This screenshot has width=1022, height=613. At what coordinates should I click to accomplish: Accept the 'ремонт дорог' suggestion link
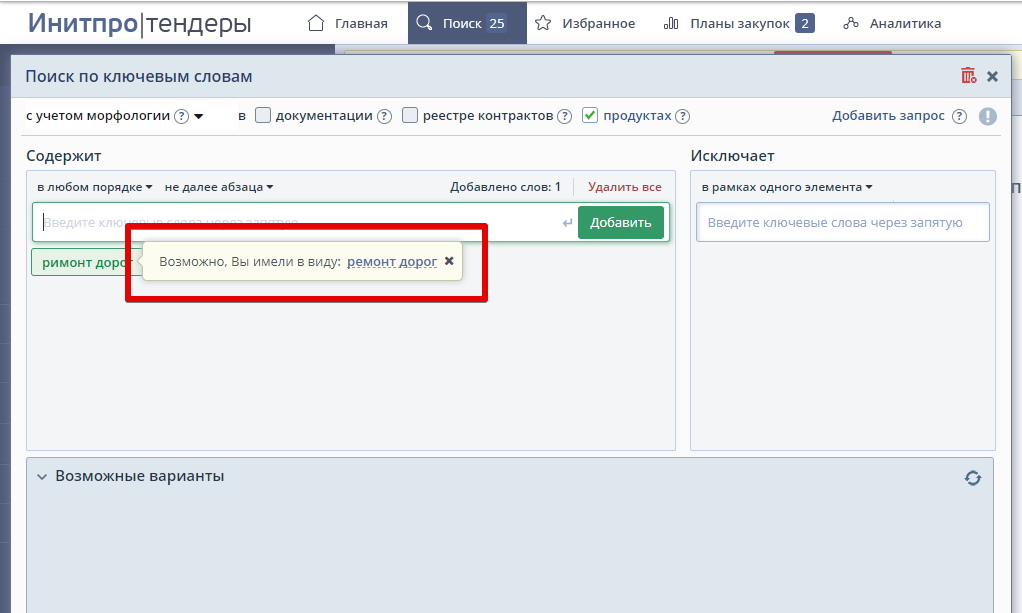click(392, 262)
